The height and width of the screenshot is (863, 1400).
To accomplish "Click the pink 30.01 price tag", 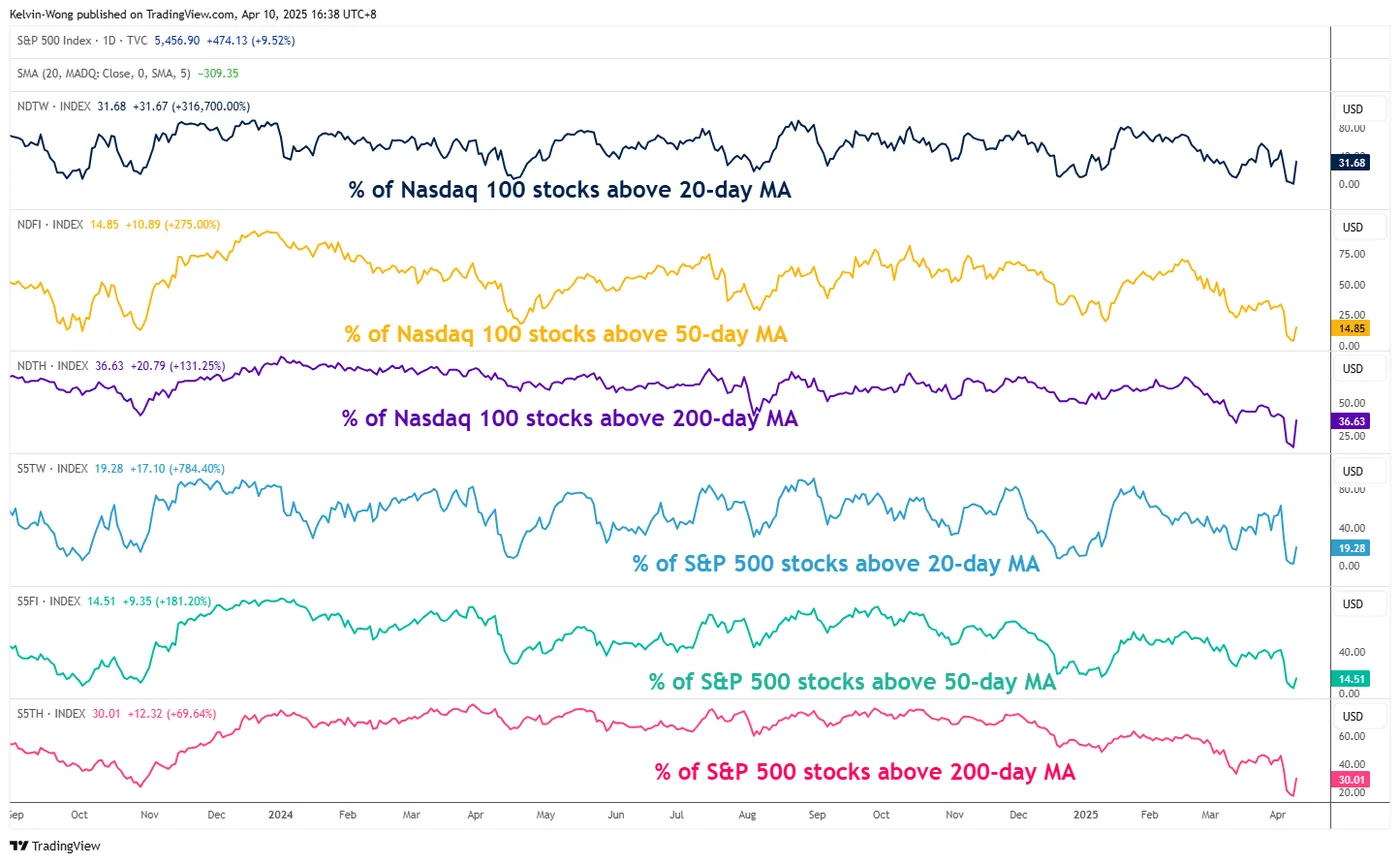I will pos(1353,779).
